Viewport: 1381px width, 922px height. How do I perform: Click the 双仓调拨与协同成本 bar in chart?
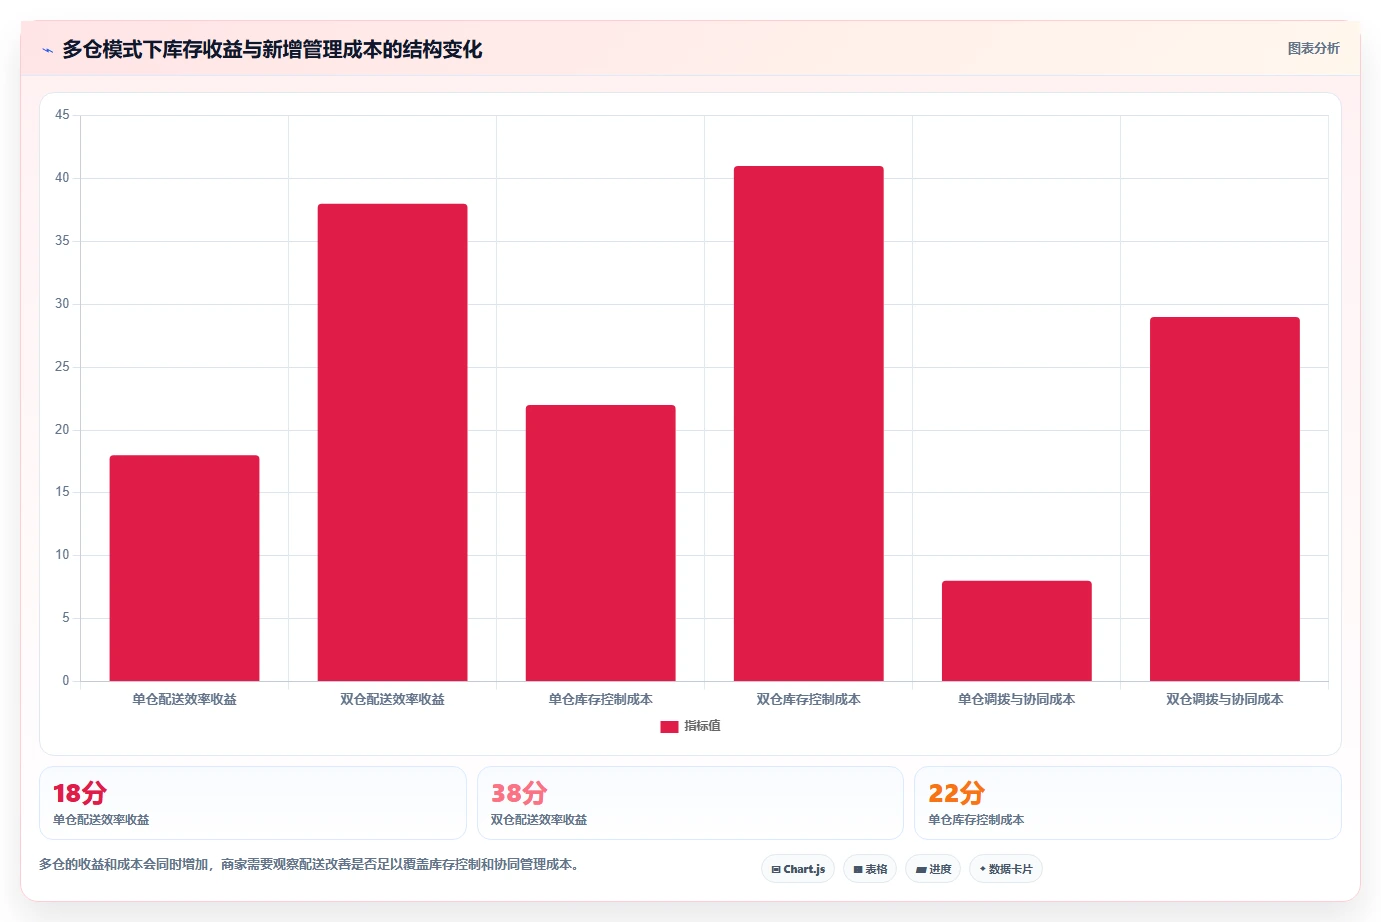[x=1224, y=499]
